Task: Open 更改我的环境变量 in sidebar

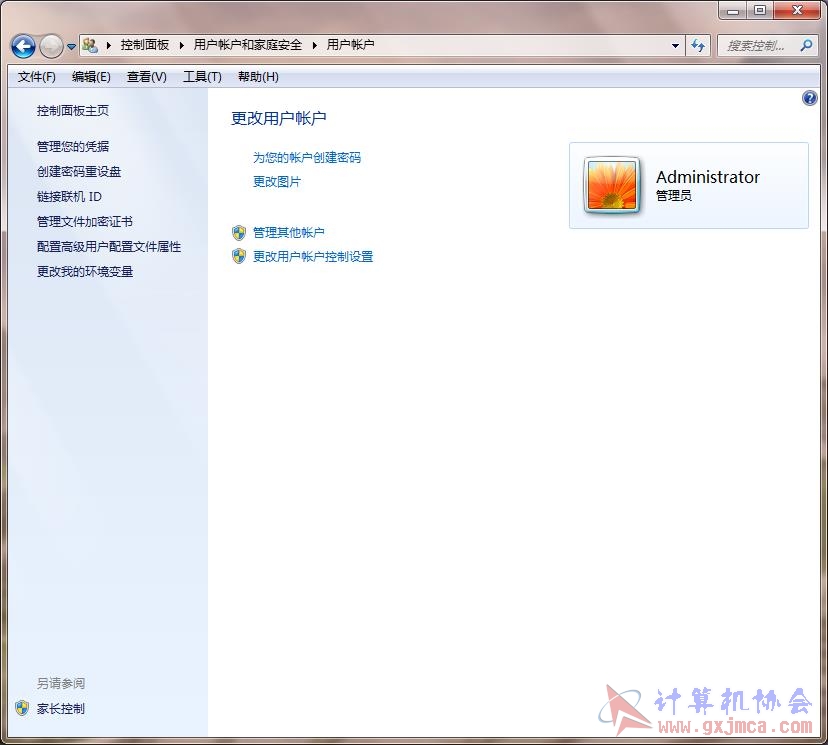Action: (85, 271)
